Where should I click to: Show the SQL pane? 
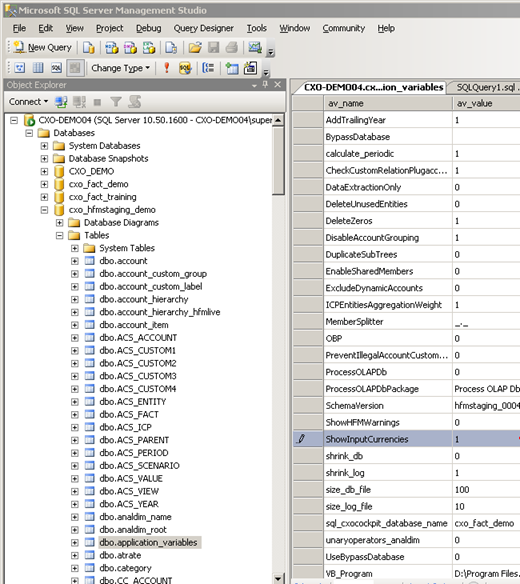(56, 68)
